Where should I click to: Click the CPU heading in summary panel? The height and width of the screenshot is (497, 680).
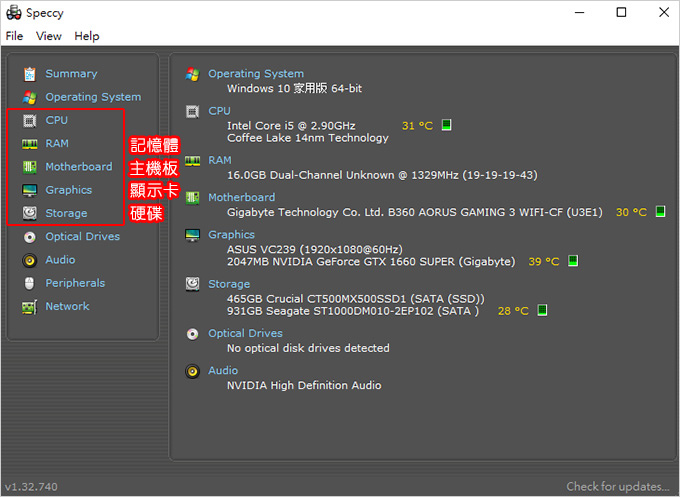219,111
